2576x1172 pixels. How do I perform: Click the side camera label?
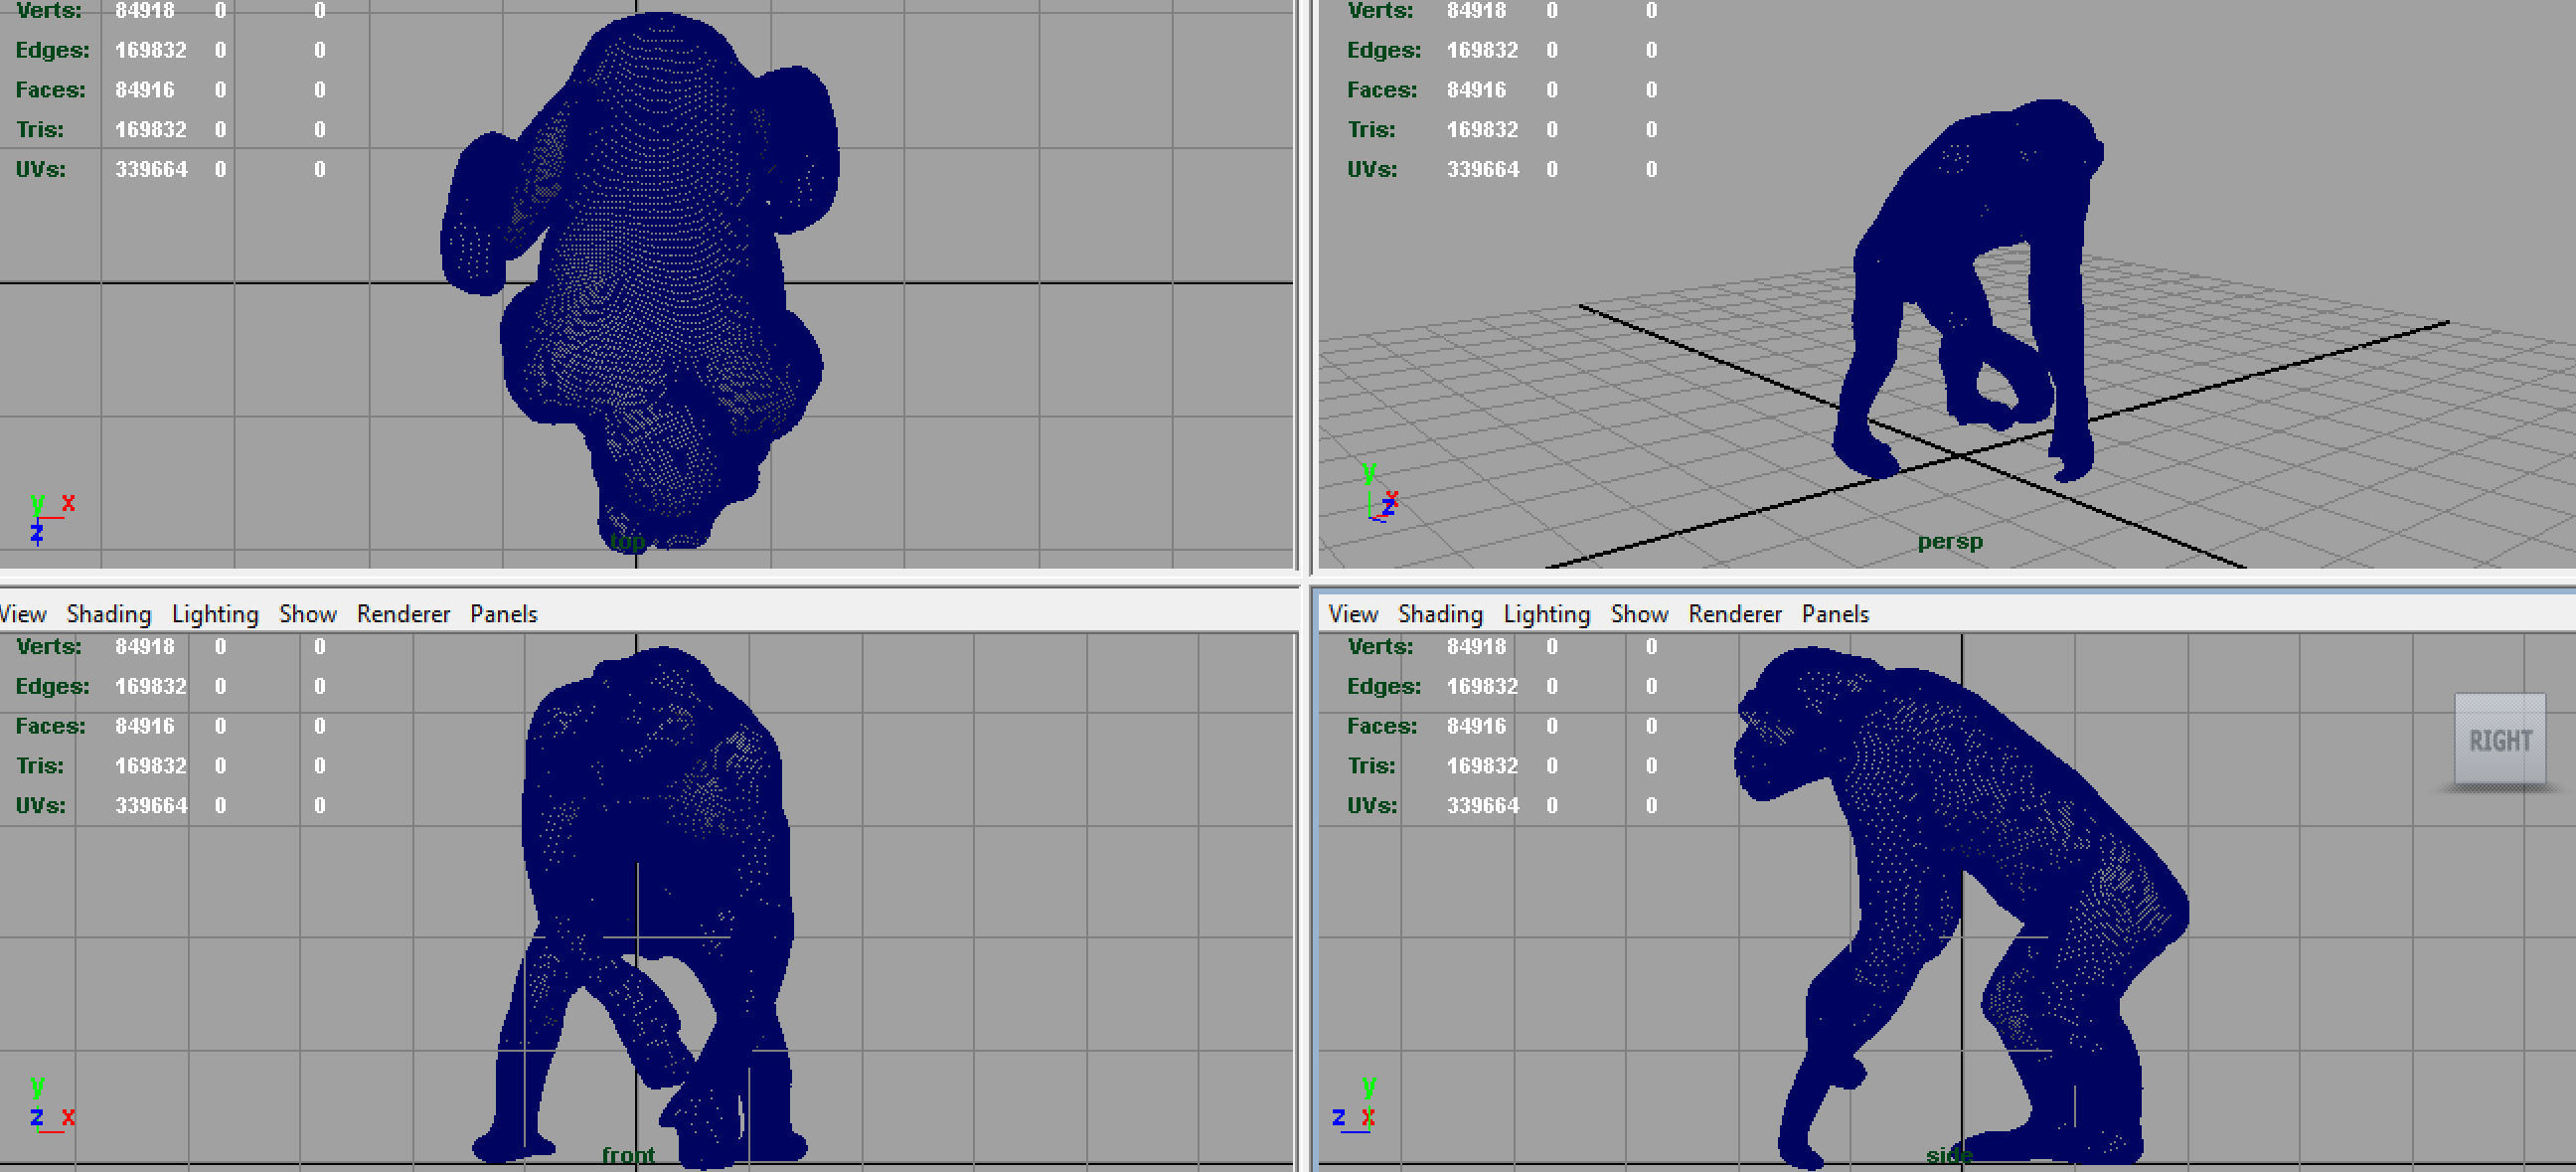point(1948,1155)
